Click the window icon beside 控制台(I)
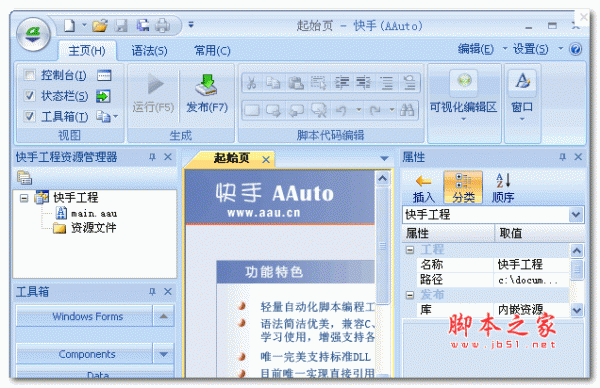The image size is (600, 388). [104, 75]
